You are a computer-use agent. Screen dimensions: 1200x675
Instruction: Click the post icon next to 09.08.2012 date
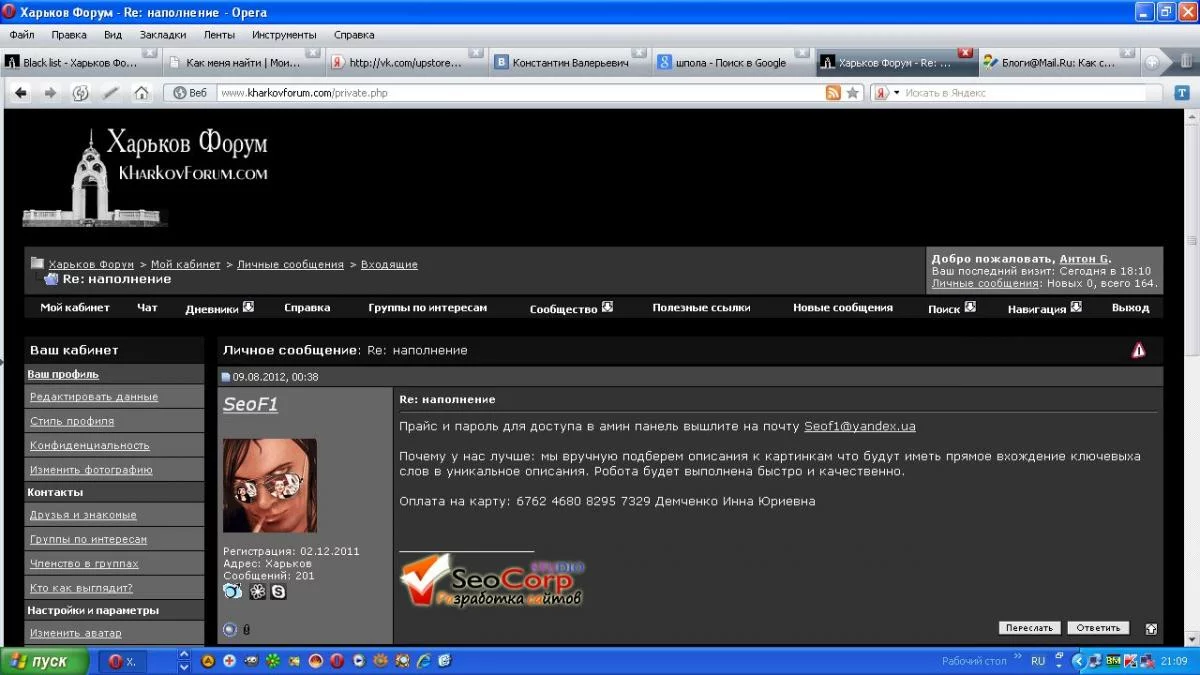(226, 377)
